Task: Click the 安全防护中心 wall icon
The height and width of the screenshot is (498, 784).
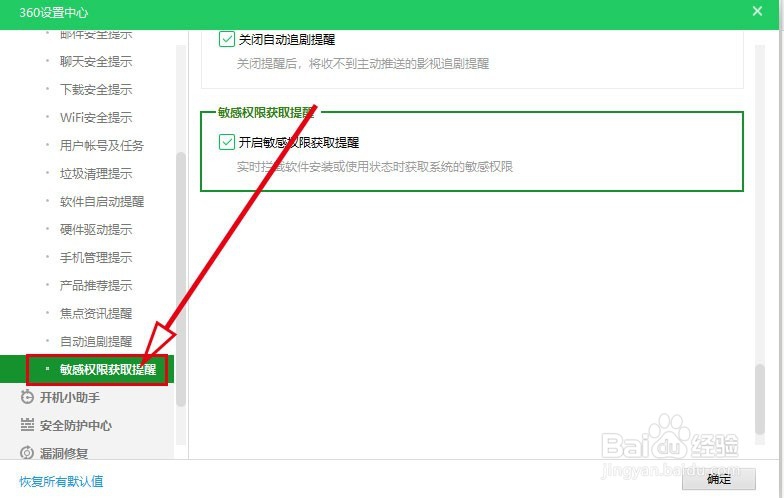Action: point(27,424)
